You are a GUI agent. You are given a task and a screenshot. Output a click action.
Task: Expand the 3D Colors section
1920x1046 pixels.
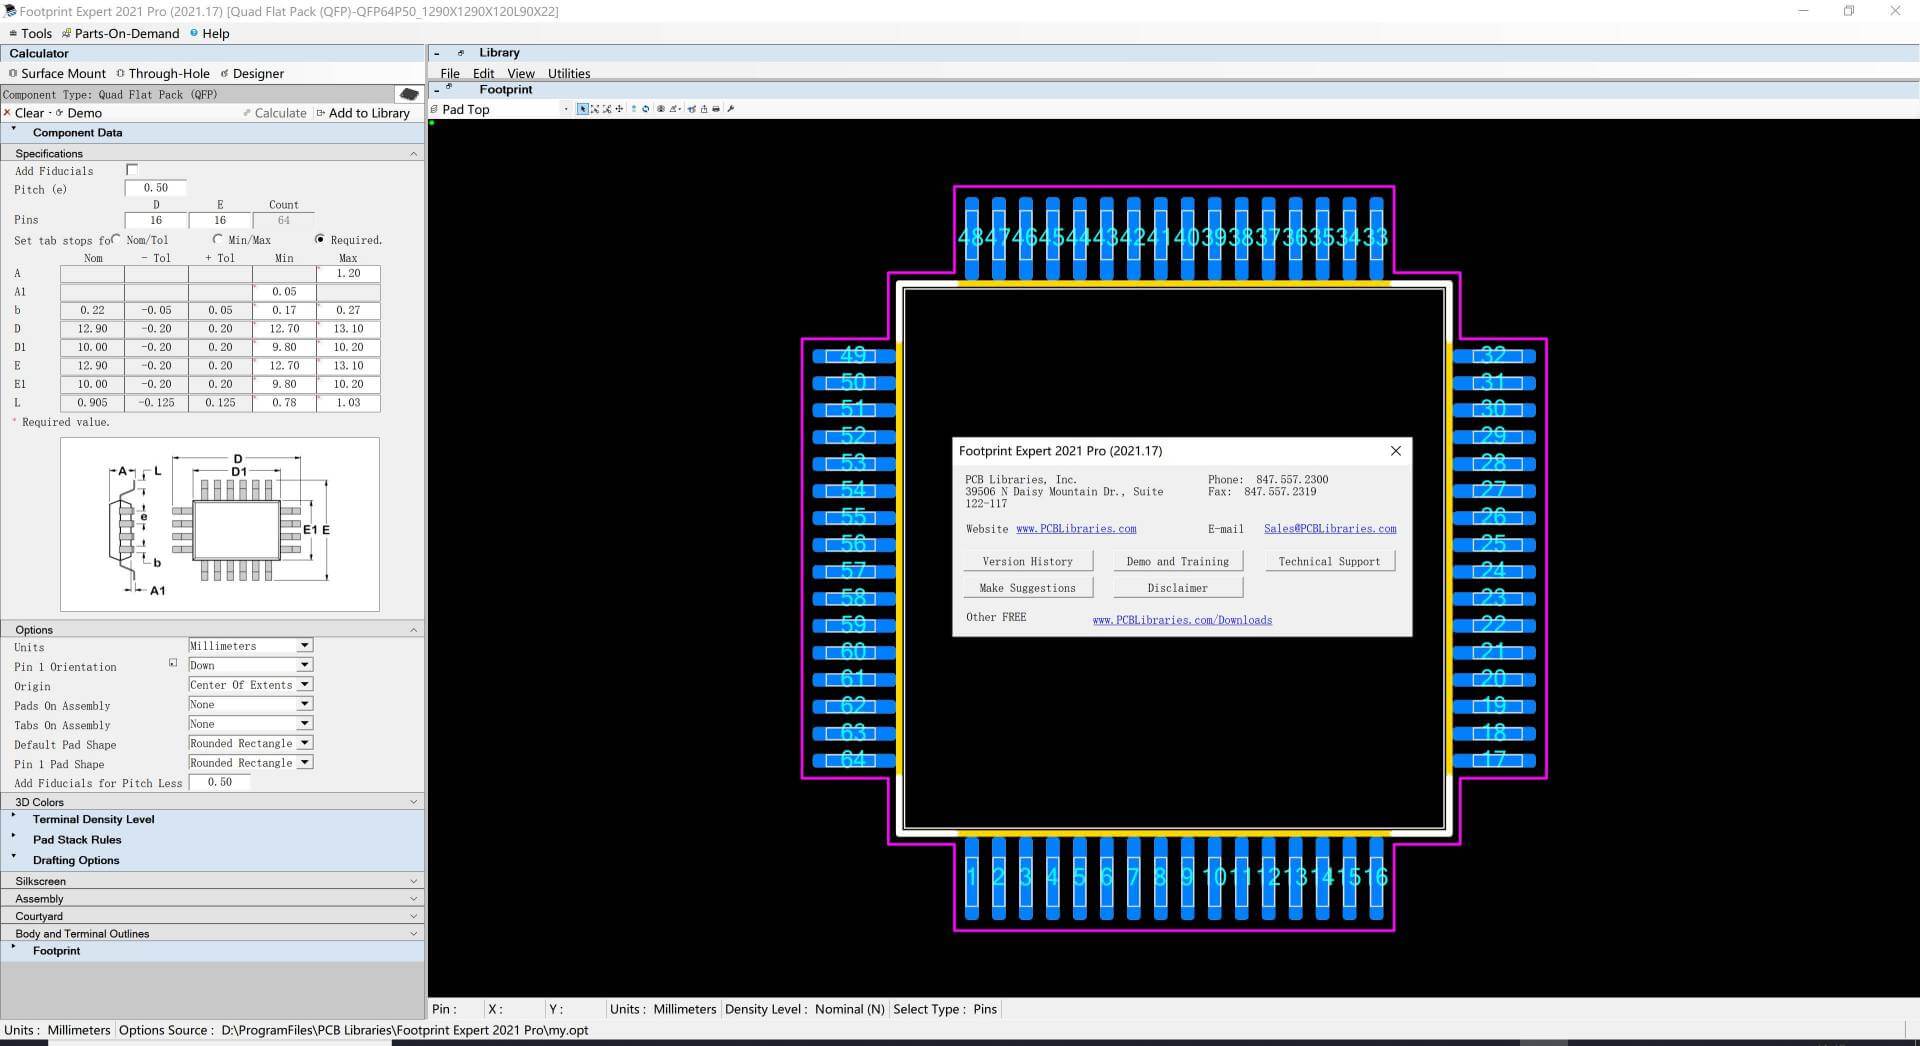coord(413,802)
